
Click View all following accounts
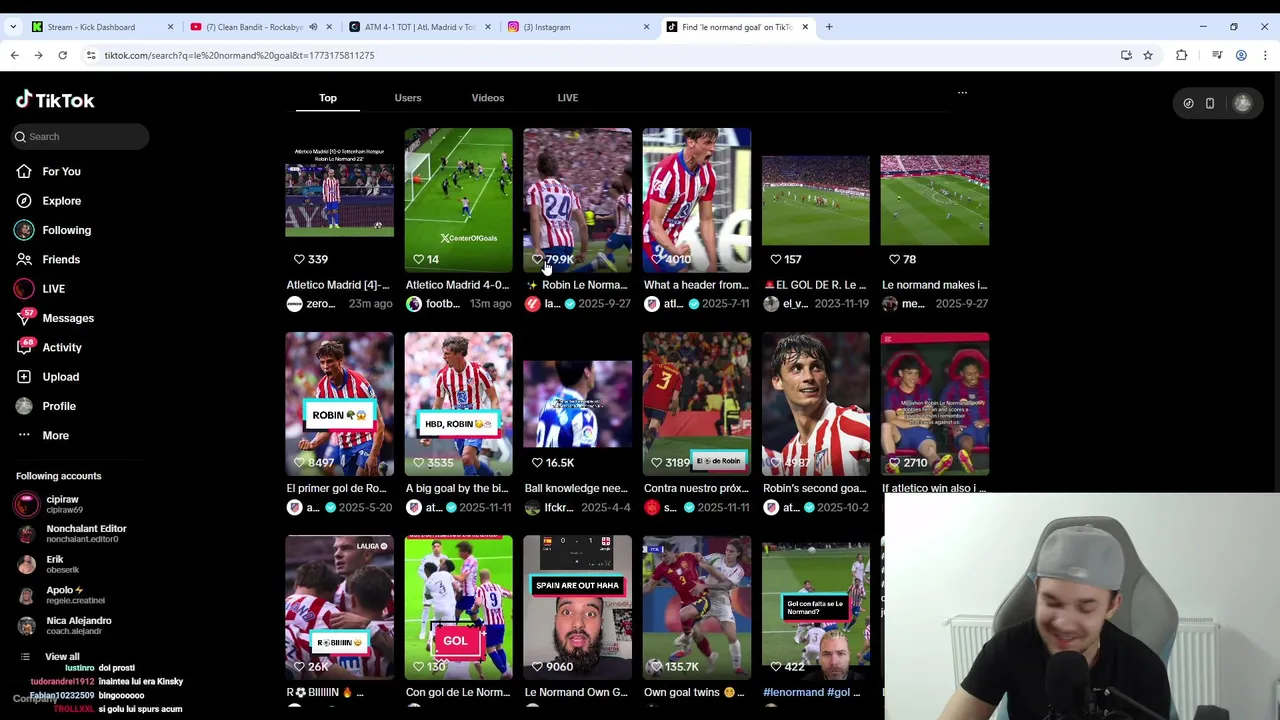[62, 657]
